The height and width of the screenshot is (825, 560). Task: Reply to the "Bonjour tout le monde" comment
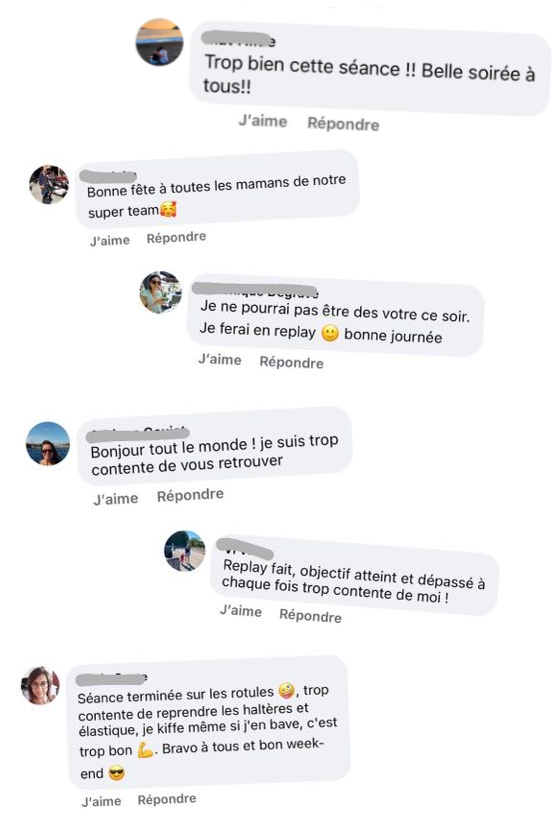pyautogui.click(x=190, y=495)
